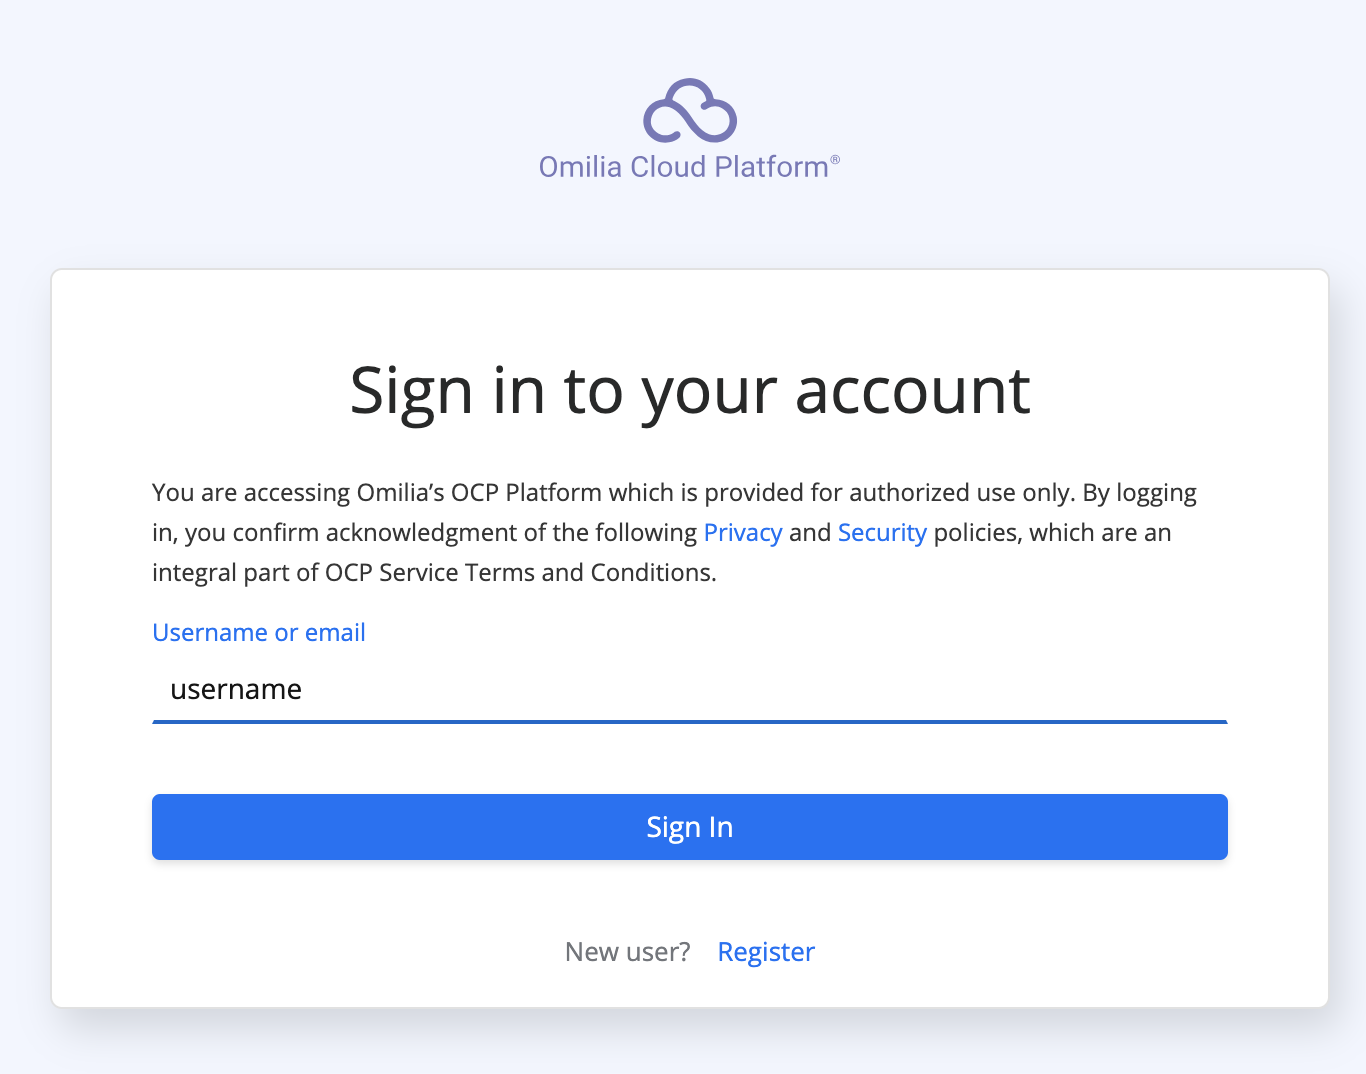This screenshot has height=1074, width=1366.
Task: Click the Omilia Cloud Platform brand name
Action: pos(683,167)
